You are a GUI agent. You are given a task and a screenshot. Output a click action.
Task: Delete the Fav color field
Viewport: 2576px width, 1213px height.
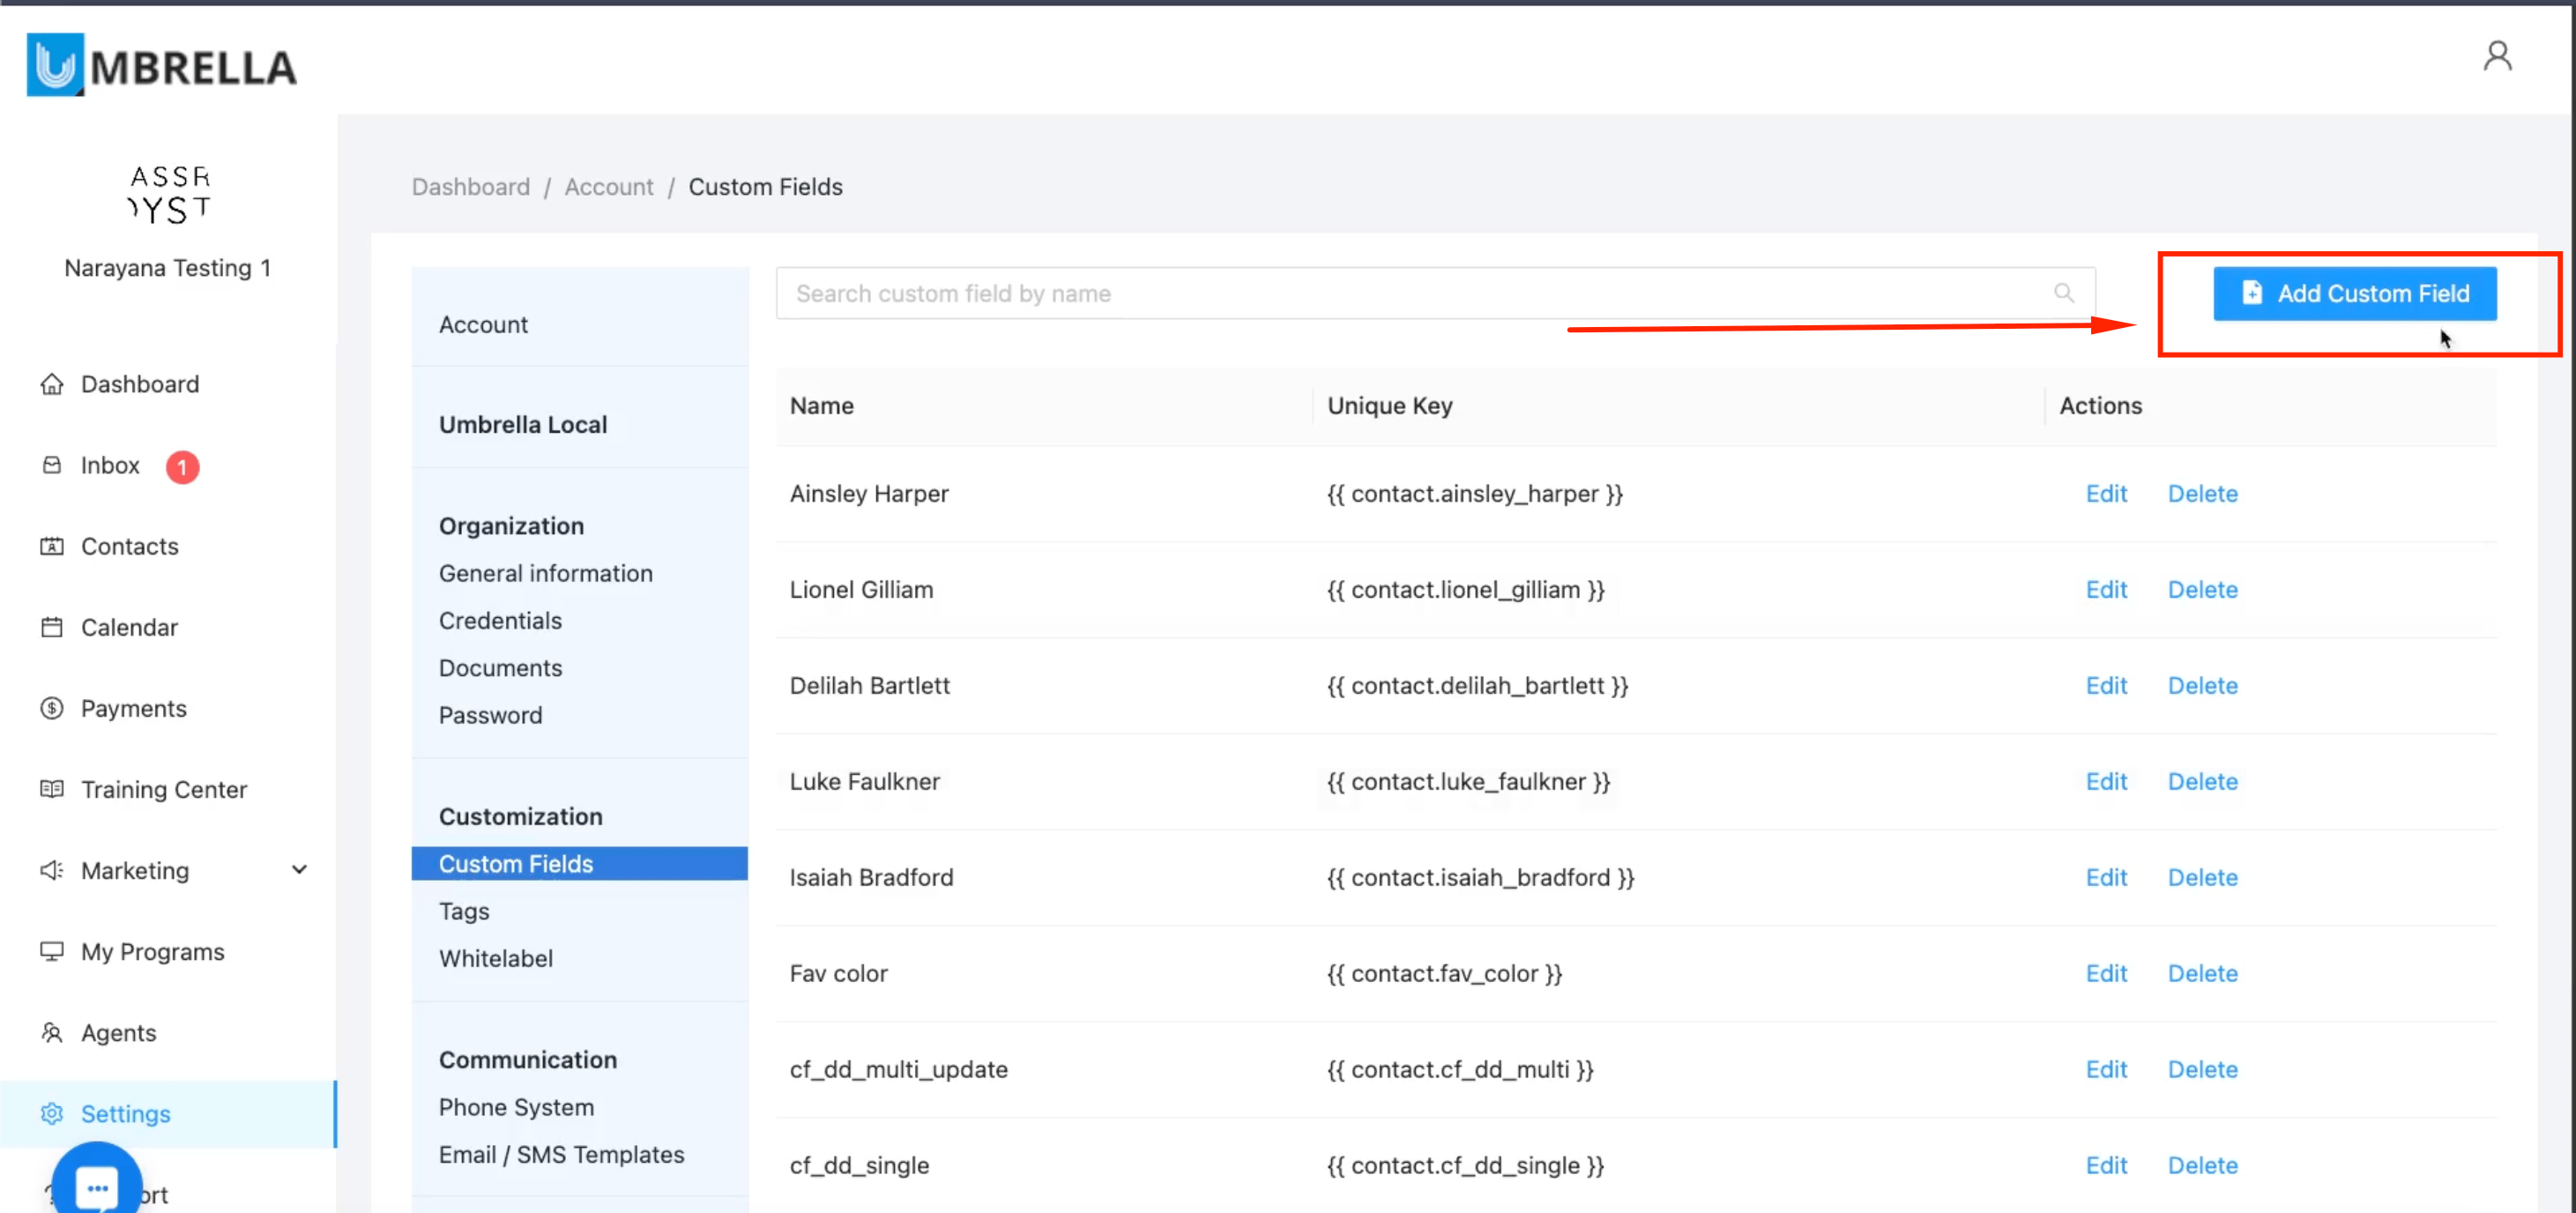click(2202, 973)
